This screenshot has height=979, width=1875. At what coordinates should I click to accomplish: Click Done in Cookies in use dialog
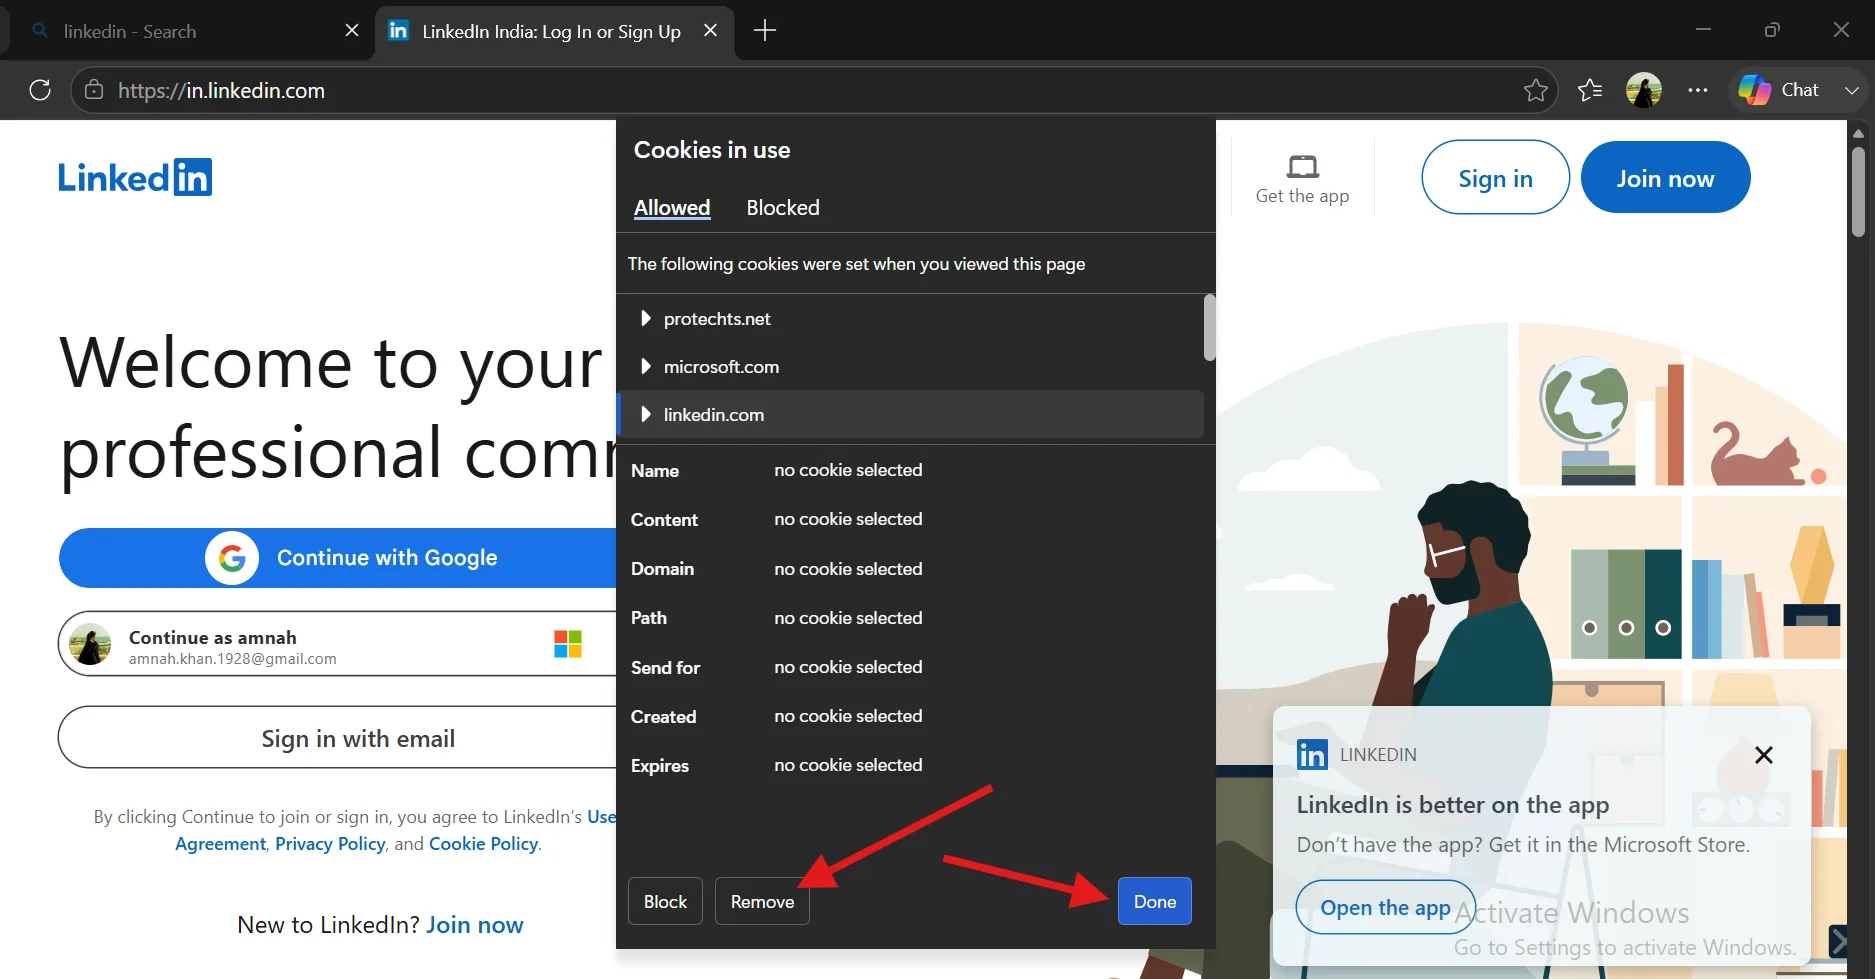coord(1155,901)
